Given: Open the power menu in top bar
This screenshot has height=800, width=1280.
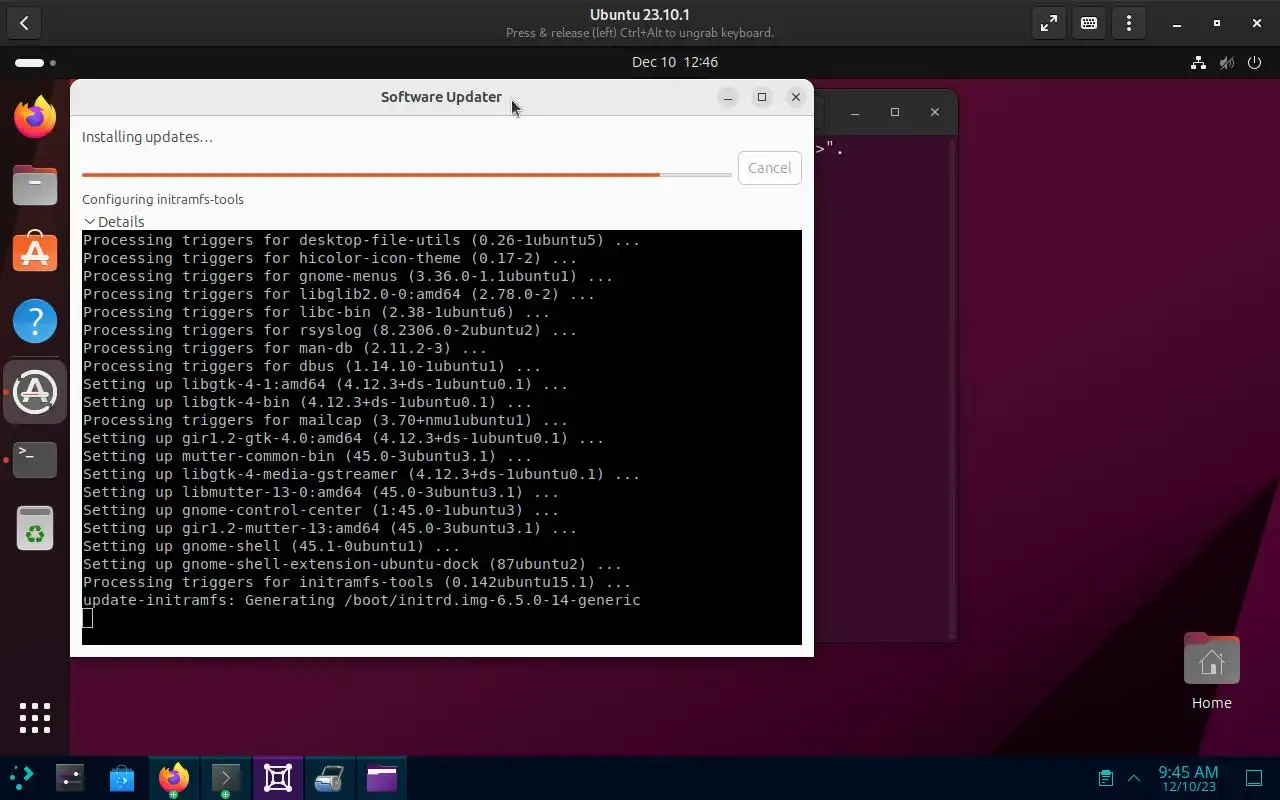Looking at the screenshot, I should coord(1254,62).
